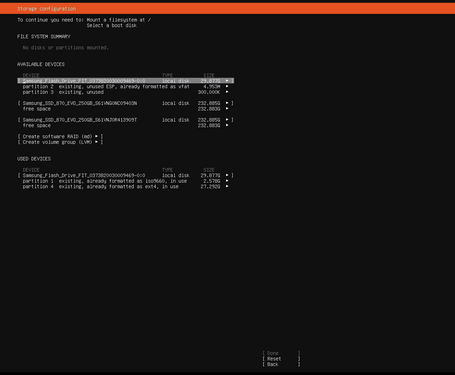The width and height of the screenshot is (455, 375).
Task: Choose Create volume group (LVM)
Action: tap(60, 142)
